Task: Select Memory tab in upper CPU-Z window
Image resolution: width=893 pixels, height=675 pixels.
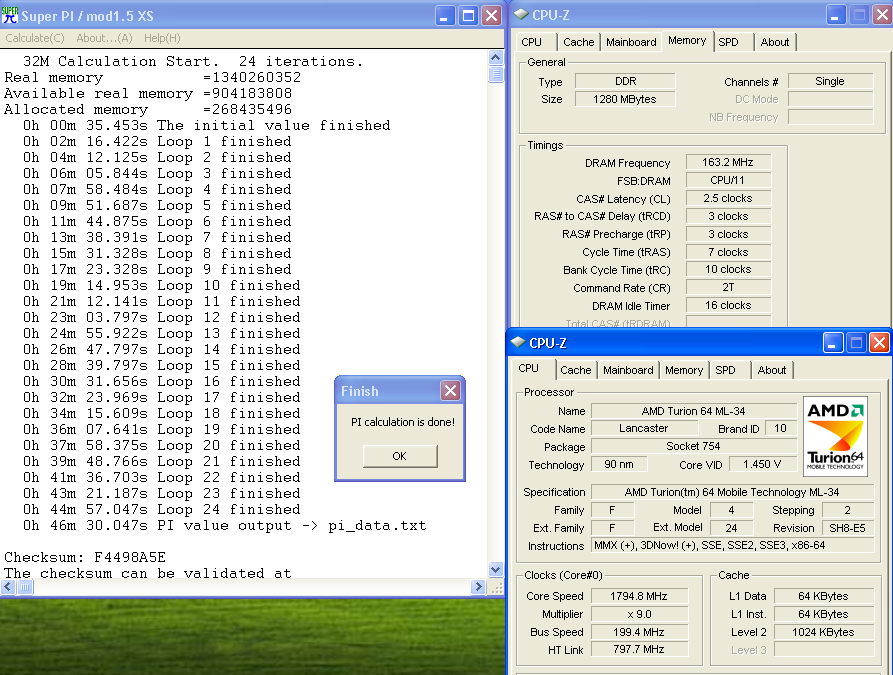Action: pos(687,40)
